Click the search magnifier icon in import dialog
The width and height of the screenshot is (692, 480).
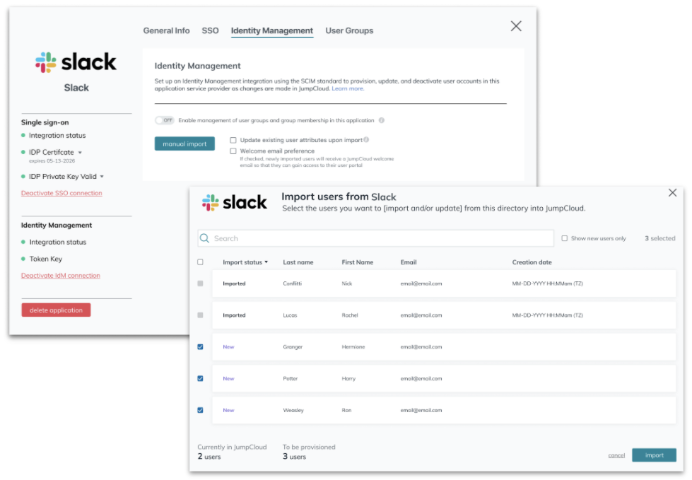pos(205,239)
